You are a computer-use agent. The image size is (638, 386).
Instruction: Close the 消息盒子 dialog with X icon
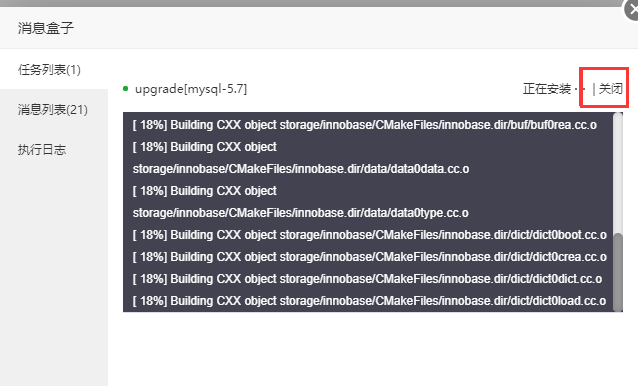[x=631, y=9]
